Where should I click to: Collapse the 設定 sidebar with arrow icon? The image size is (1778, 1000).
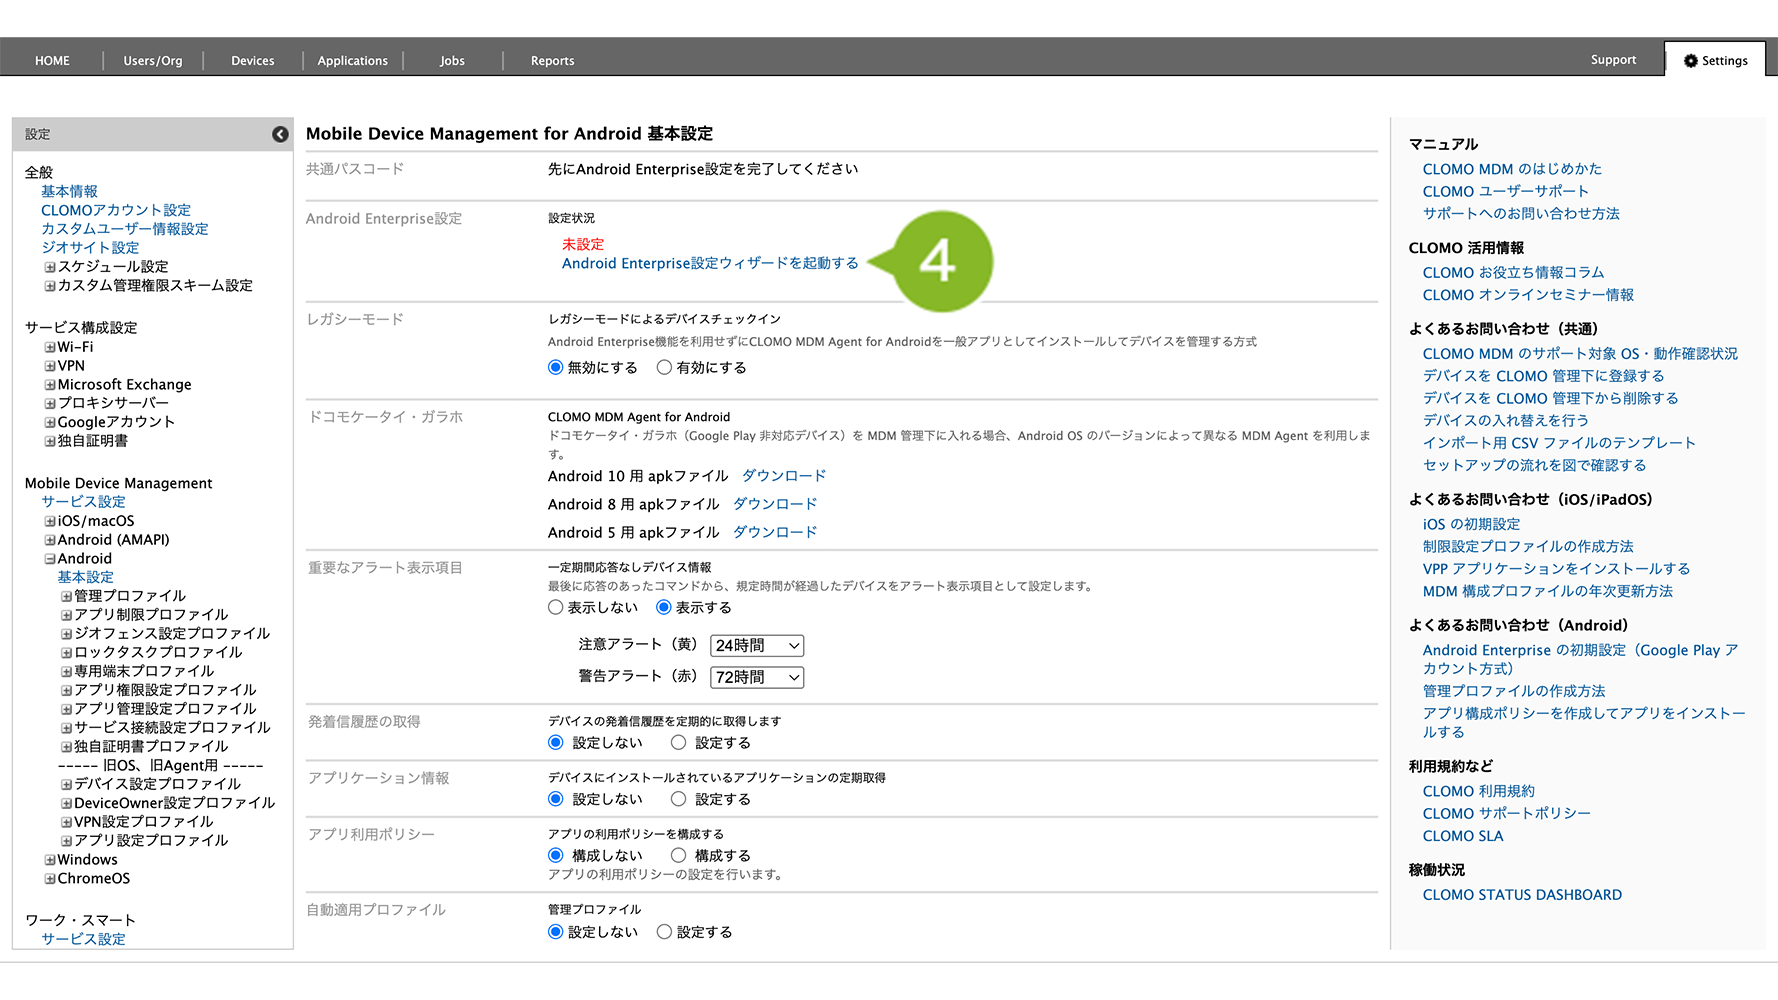pos(280,134)
